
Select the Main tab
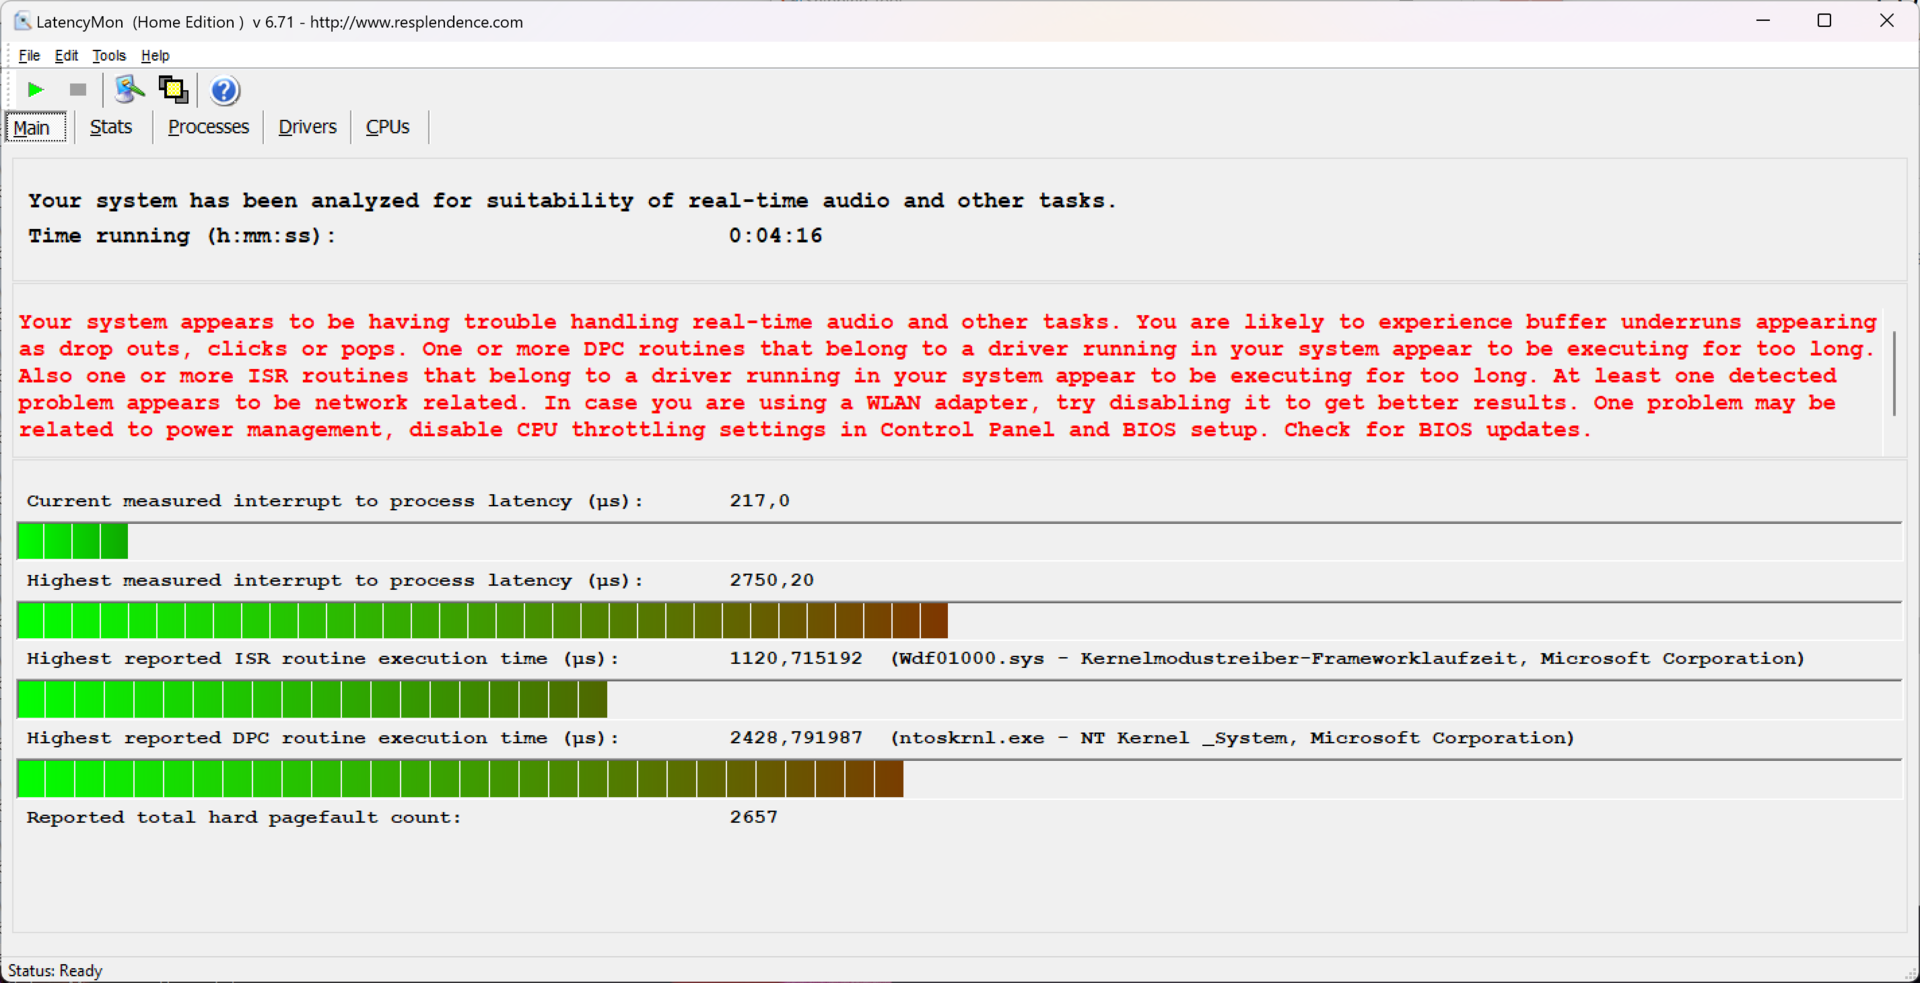pos(36,127)
